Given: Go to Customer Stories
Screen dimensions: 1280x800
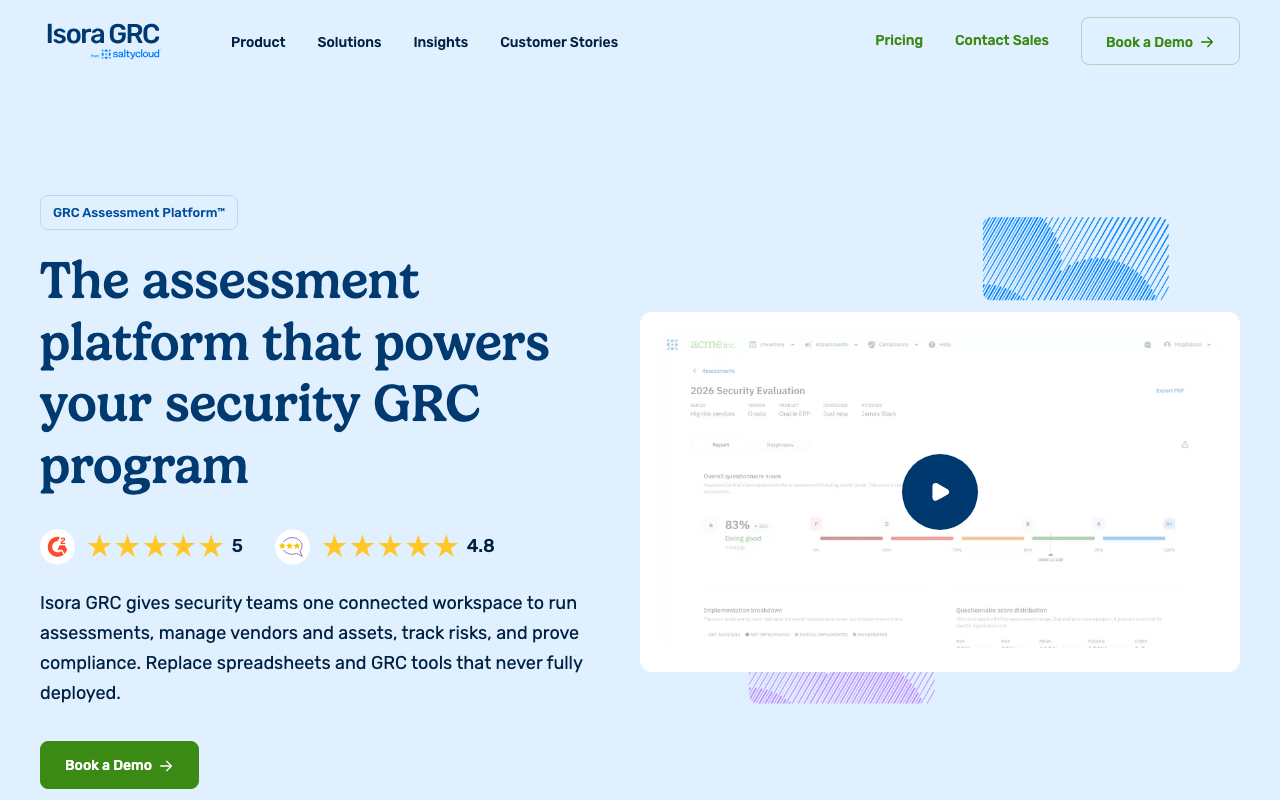Looking at the screenshot, I should point(559,42).
